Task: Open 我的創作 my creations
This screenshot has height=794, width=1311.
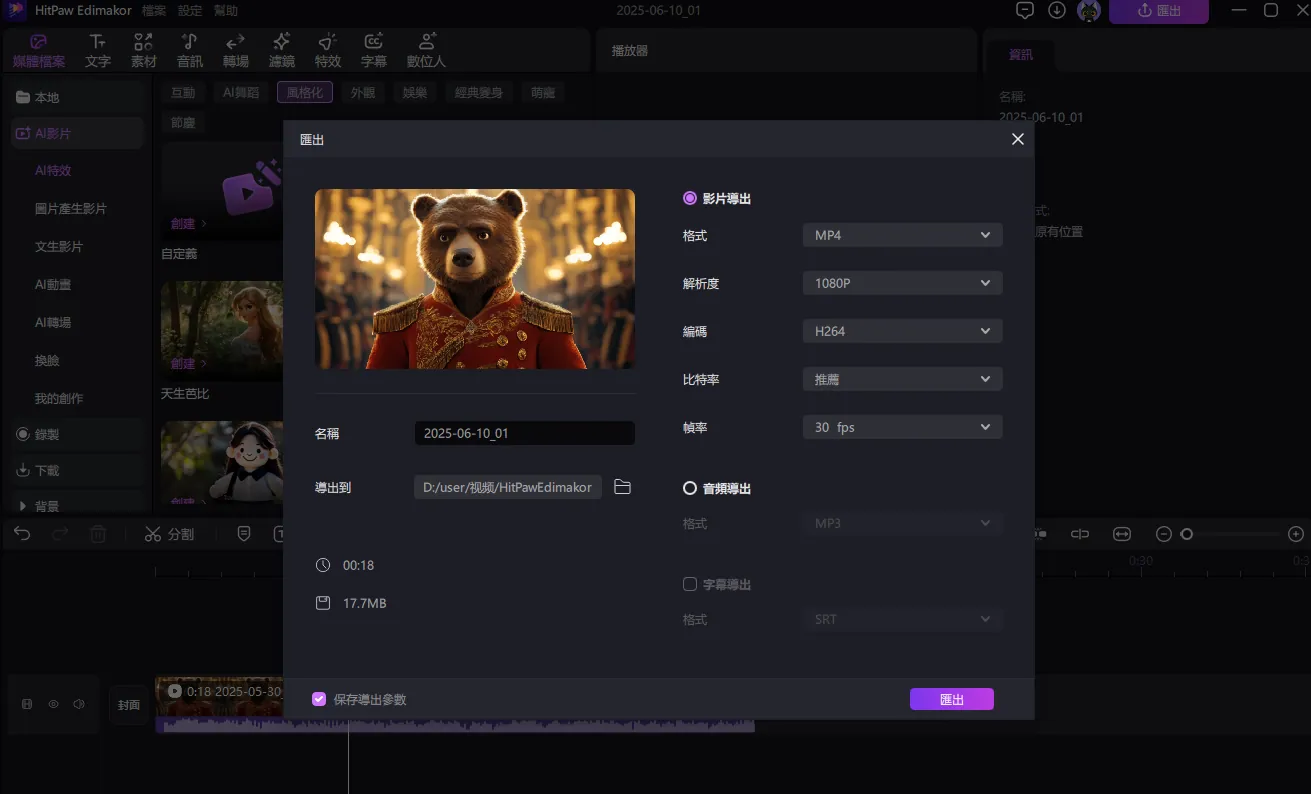Action: coord(59,398)
